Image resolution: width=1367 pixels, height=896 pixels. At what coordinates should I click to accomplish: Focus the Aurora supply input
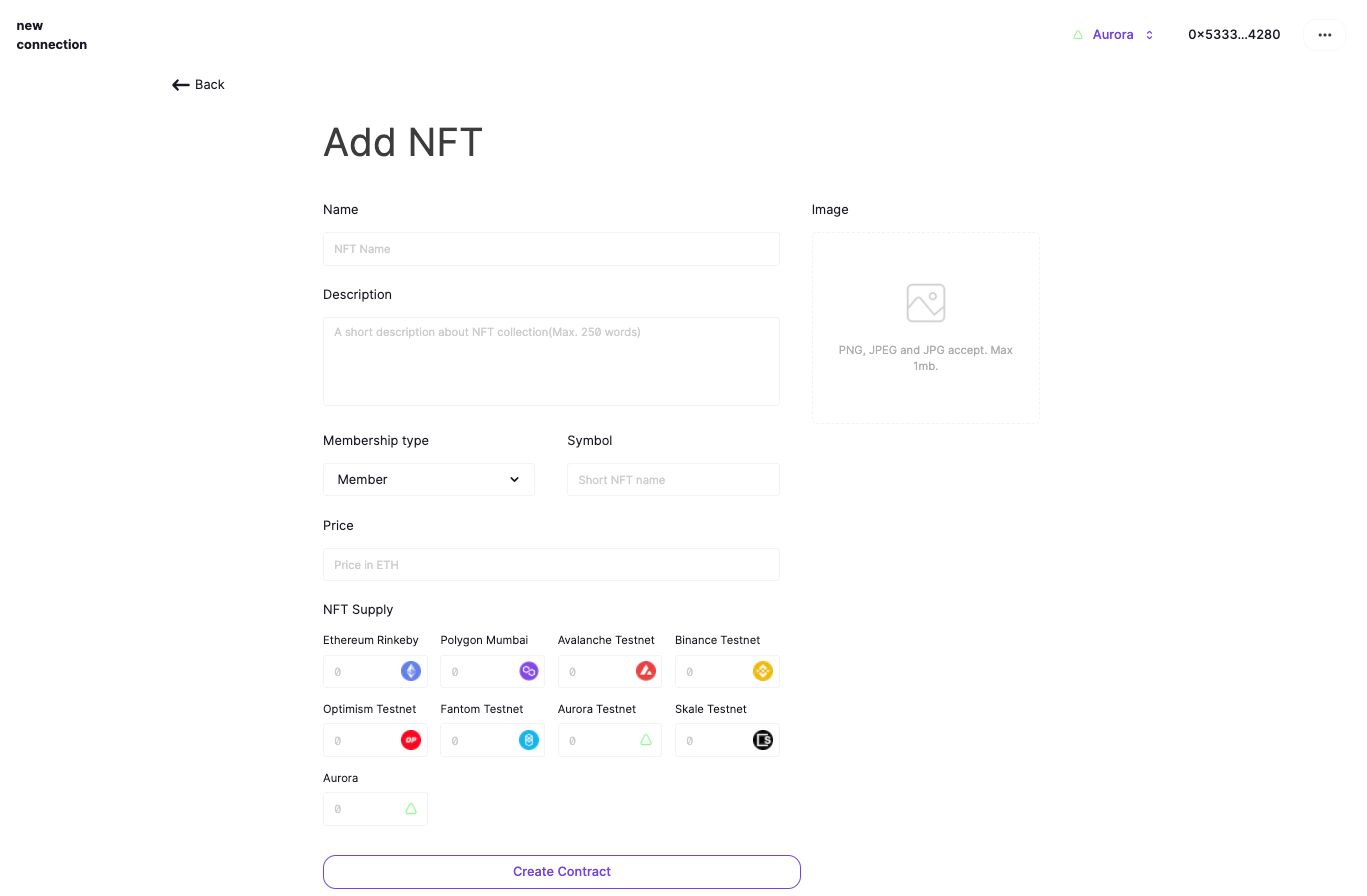[x=375, y=809]
